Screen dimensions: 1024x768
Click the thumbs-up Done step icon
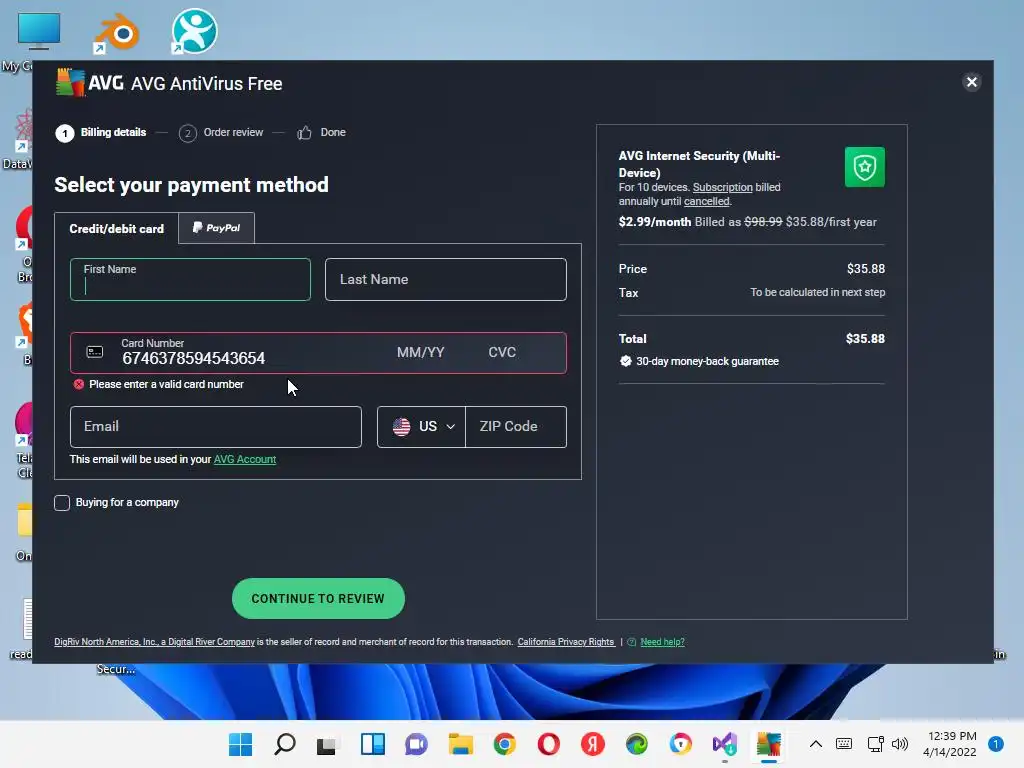304,133
